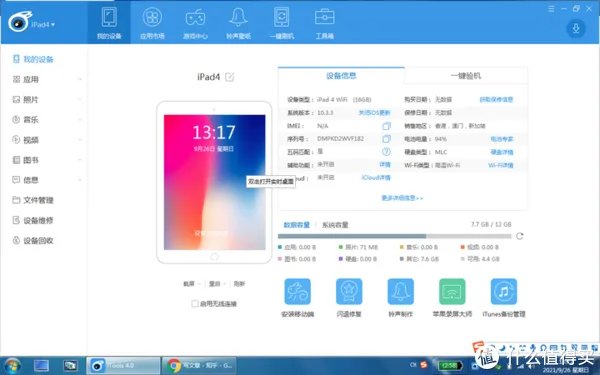Open the 显示 dropdown arrow below device

pyautogui.click(x=225, y=284)
